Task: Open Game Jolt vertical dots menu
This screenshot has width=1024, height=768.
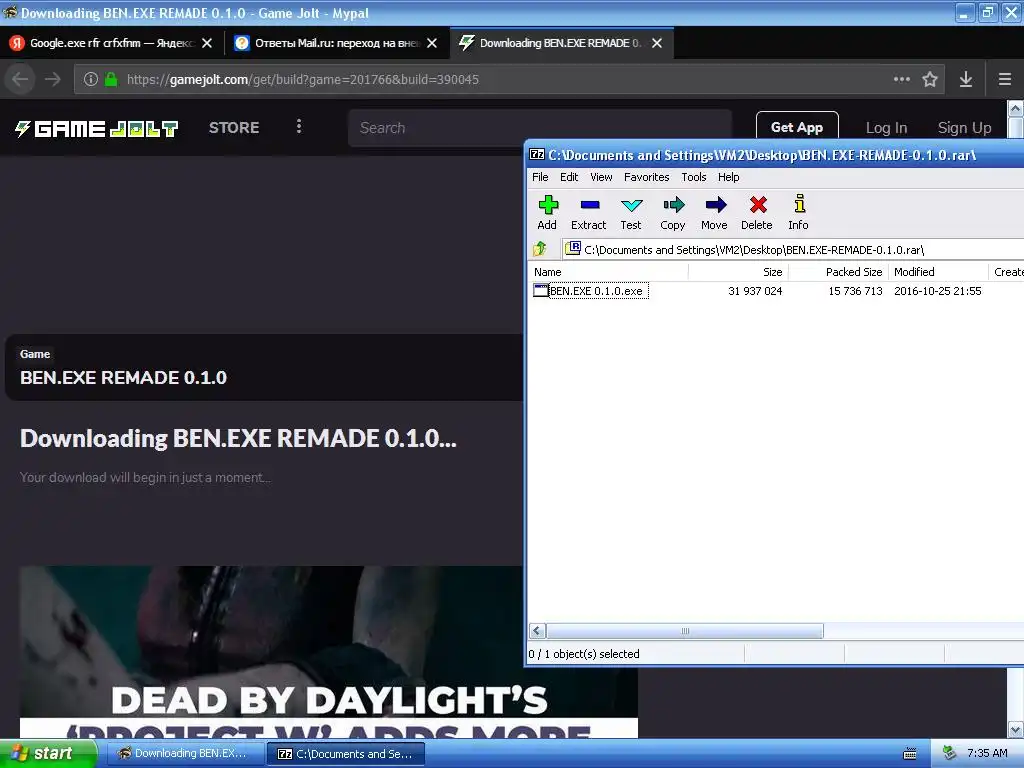Action: [299, 126]
